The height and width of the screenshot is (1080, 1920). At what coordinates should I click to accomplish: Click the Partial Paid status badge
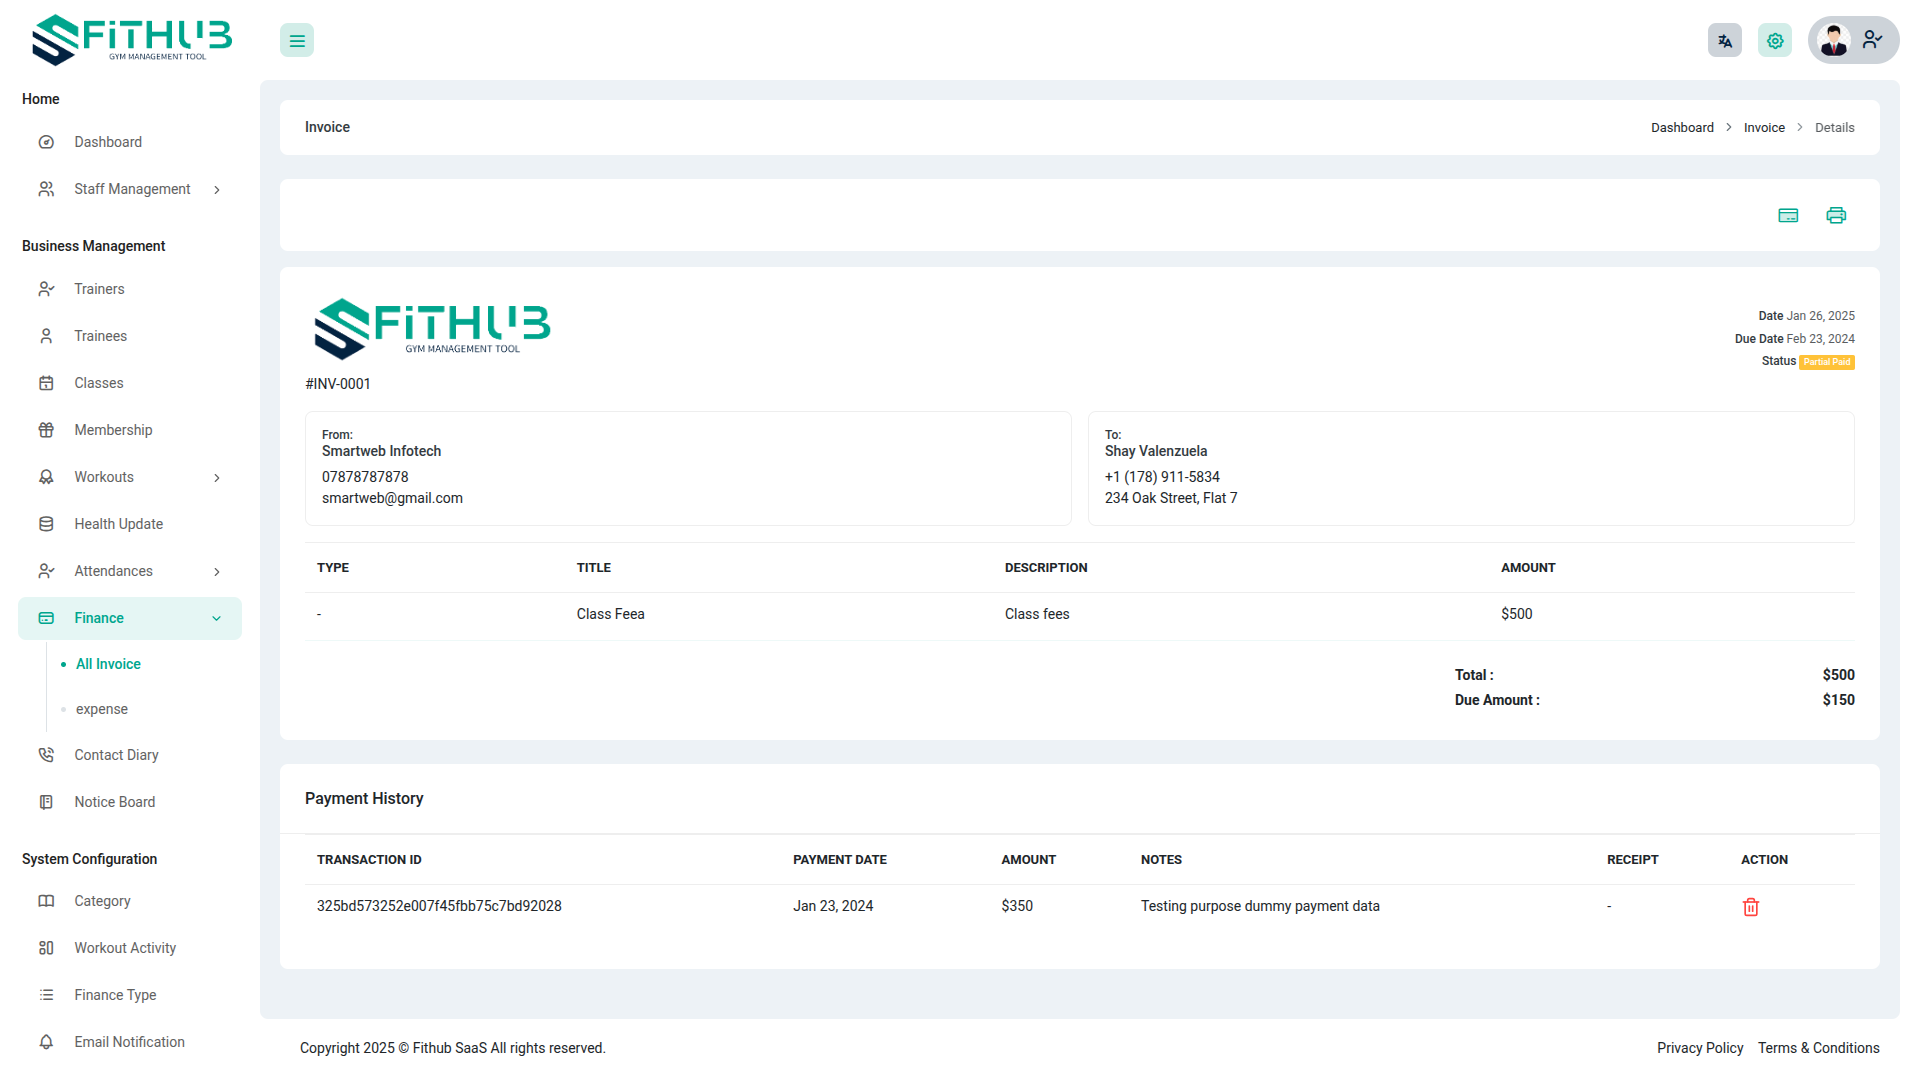pyautogui.click(x=1826, y=362)
